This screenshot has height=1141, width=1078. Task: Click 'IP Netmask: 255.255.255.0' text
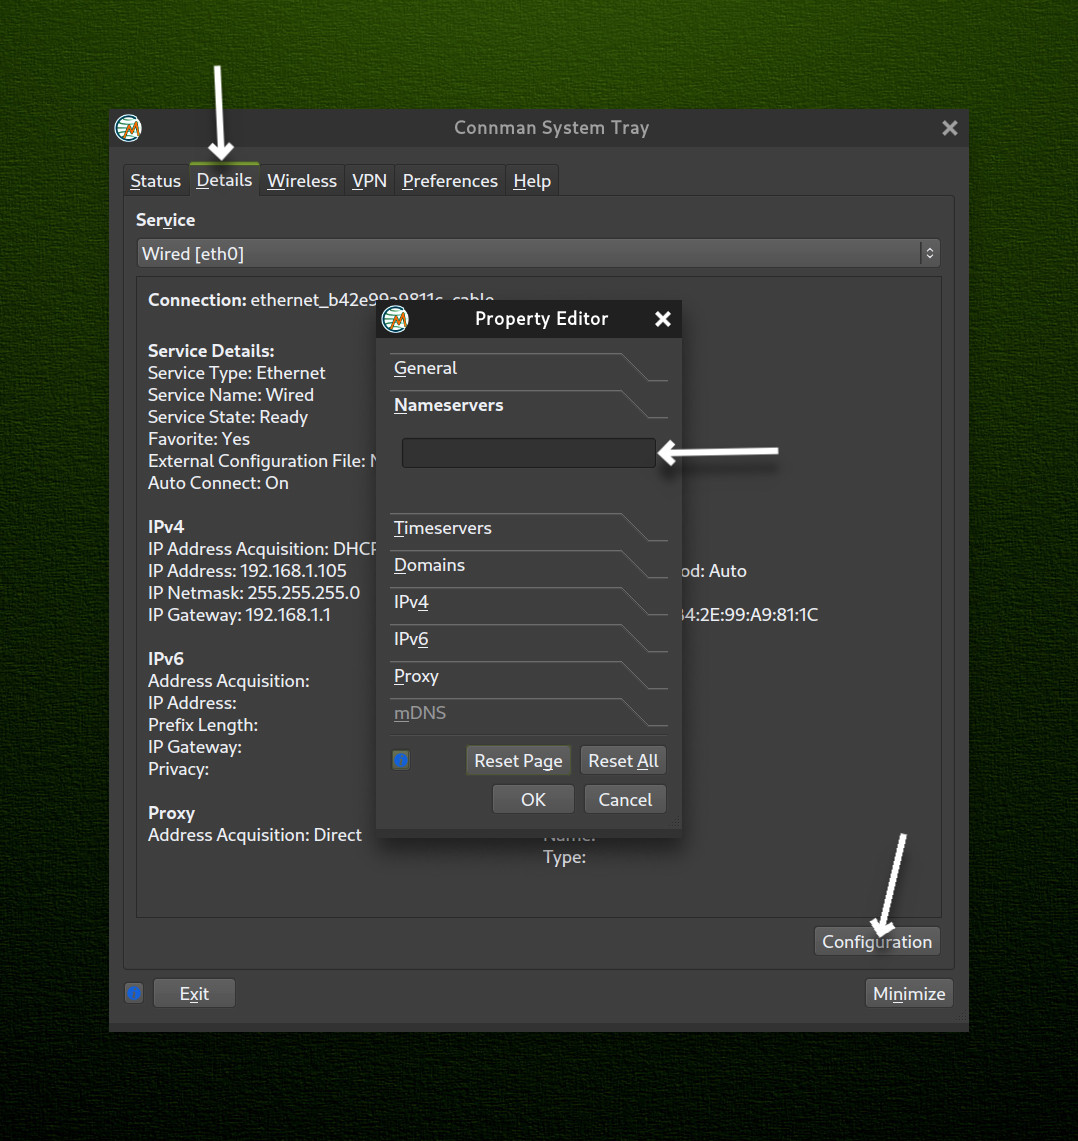pos(253,592)
